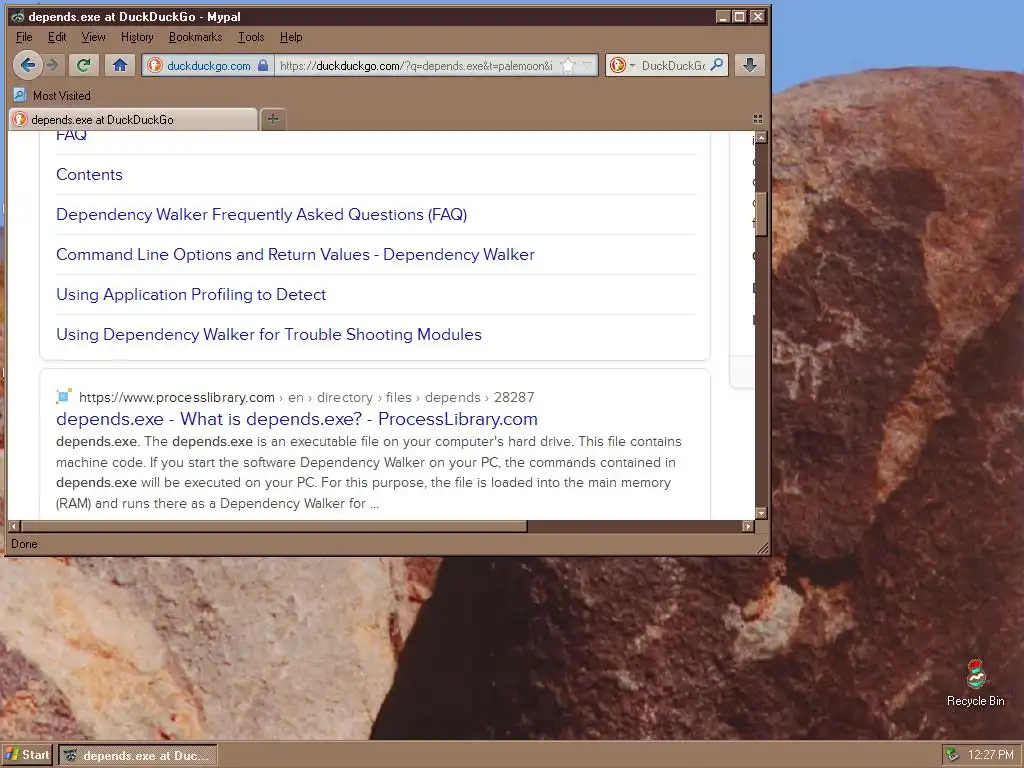Select the 'depends.exe at DuckDuckGo' tab

point(134,120)
